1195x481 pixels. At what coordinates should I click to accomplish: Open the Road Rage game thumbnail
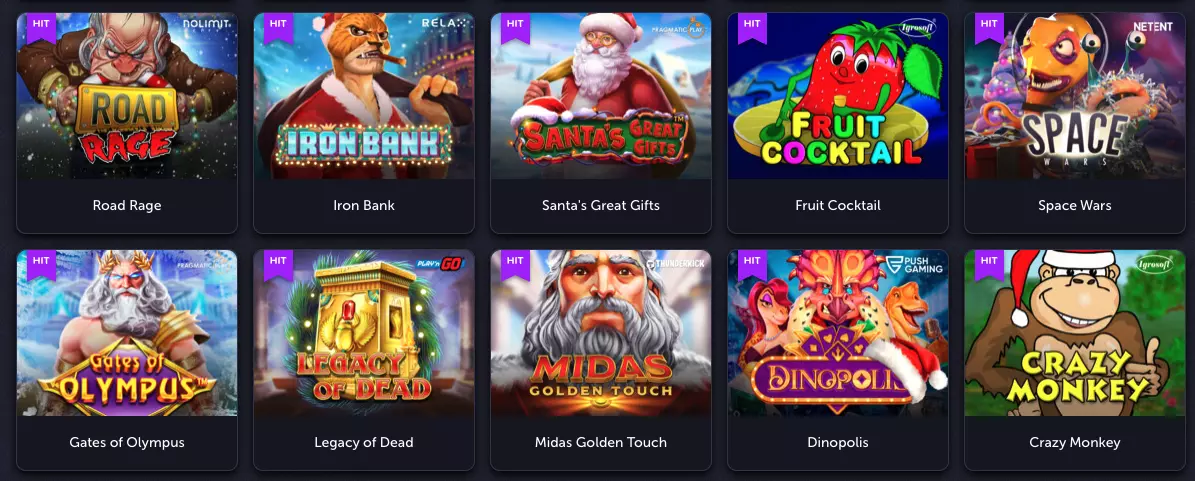coord(127,96)
